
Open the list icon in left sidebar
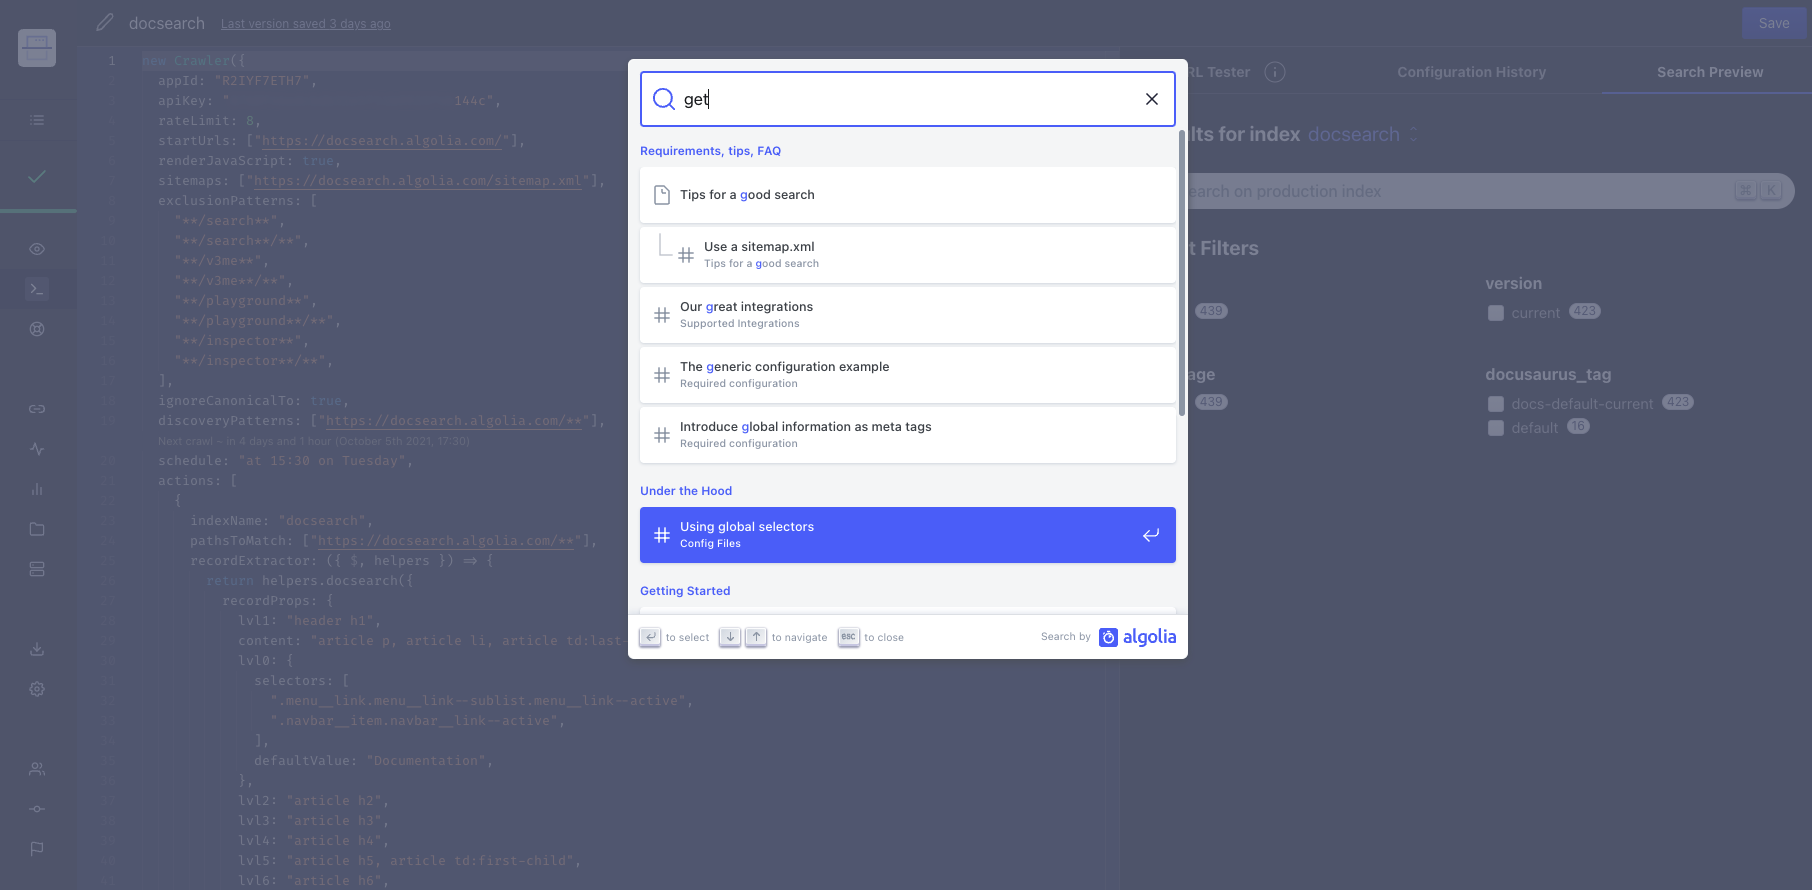(37, 120)
